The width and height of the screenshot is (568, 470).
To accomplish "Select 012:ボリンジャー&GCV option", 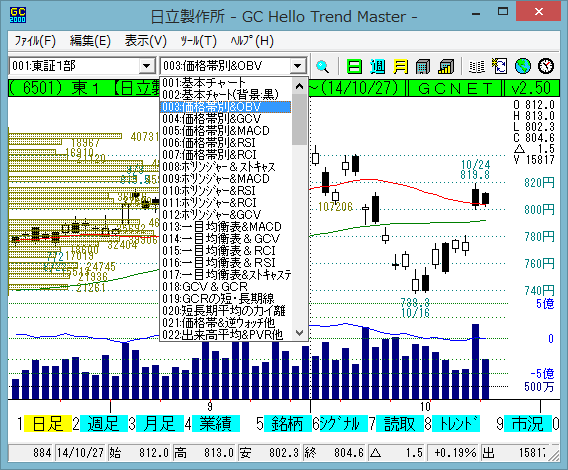I will coord(225,215).
